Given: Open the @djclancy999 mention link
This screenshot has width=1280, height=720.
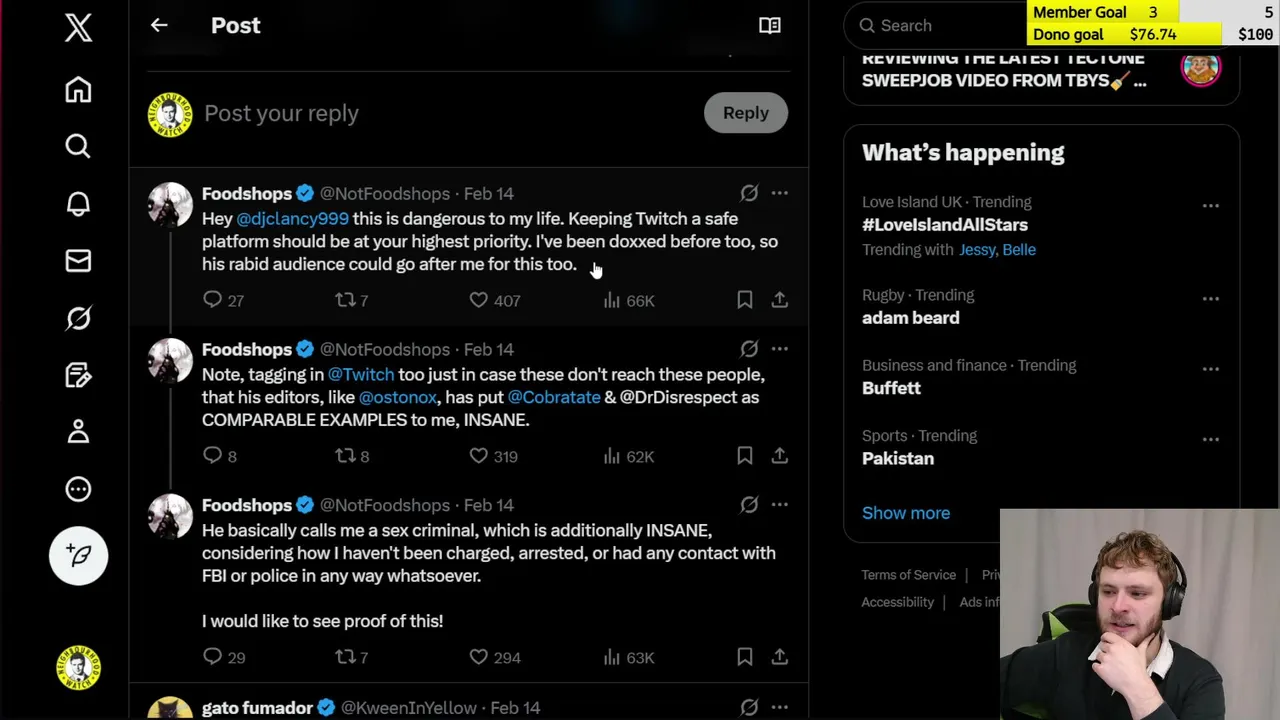Looking at the screenshot, I should [292, 219].
